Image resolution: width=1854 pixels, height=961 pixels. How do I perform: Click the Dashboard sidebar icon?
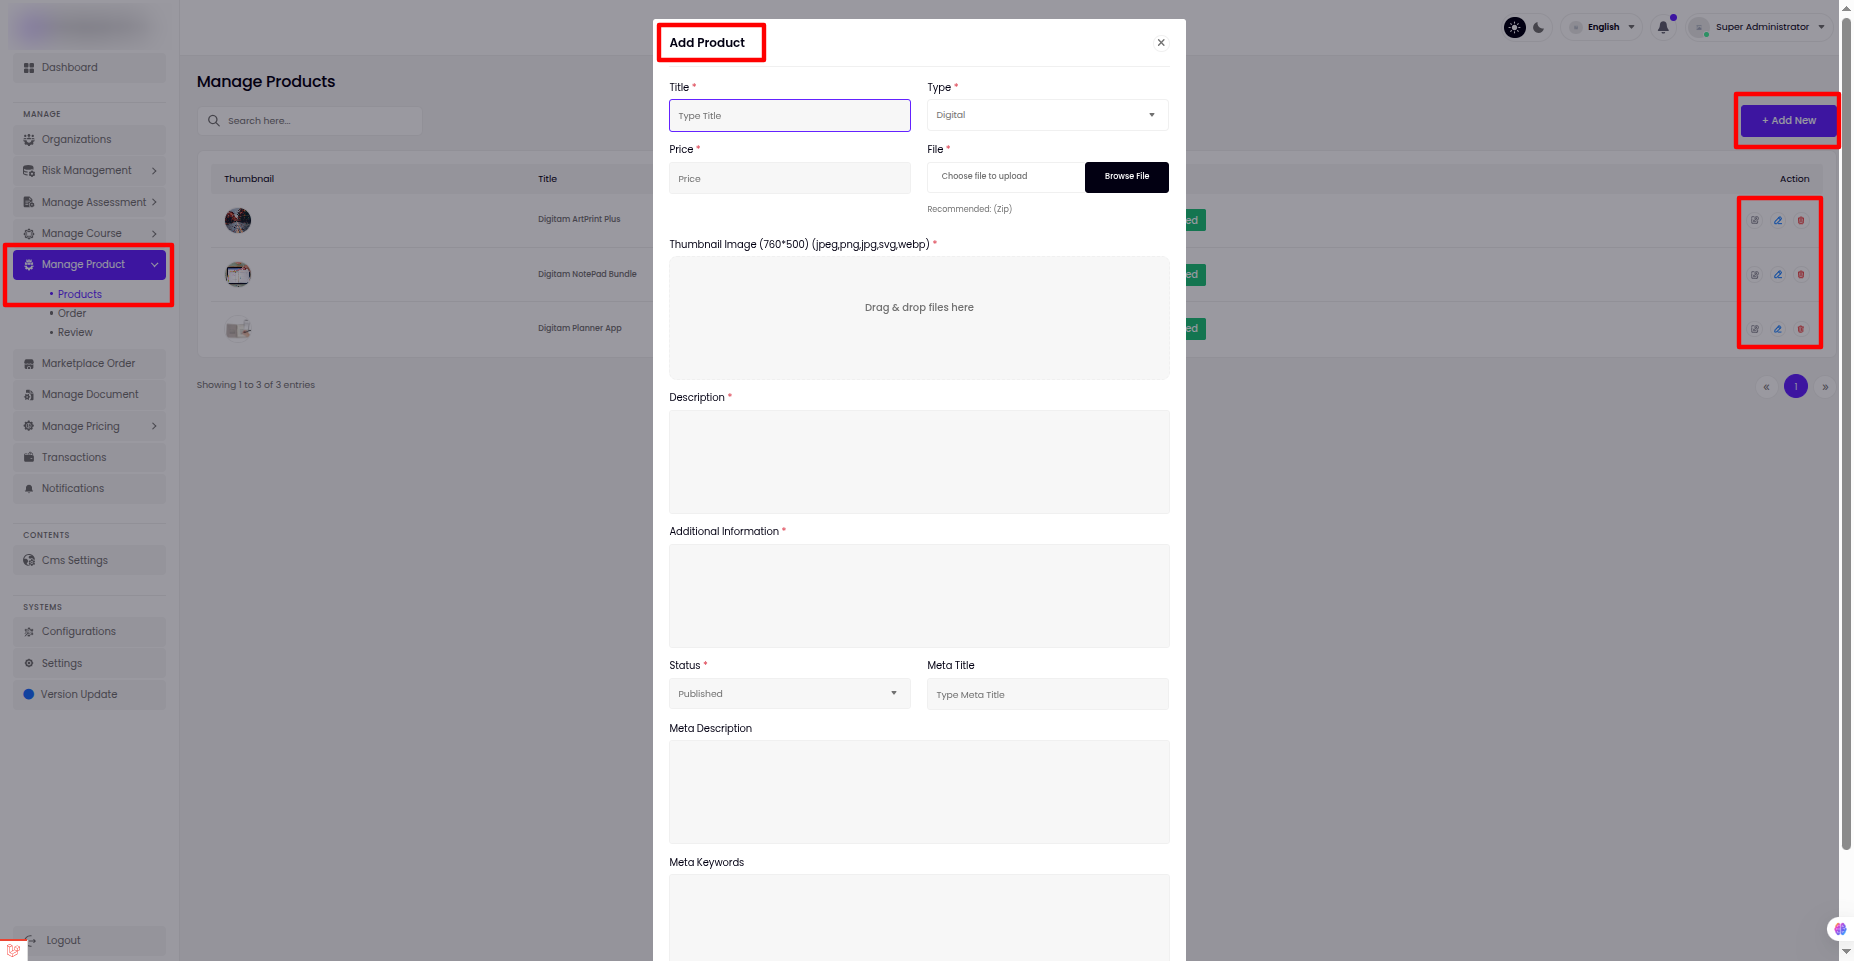click(x=29, y=68)
